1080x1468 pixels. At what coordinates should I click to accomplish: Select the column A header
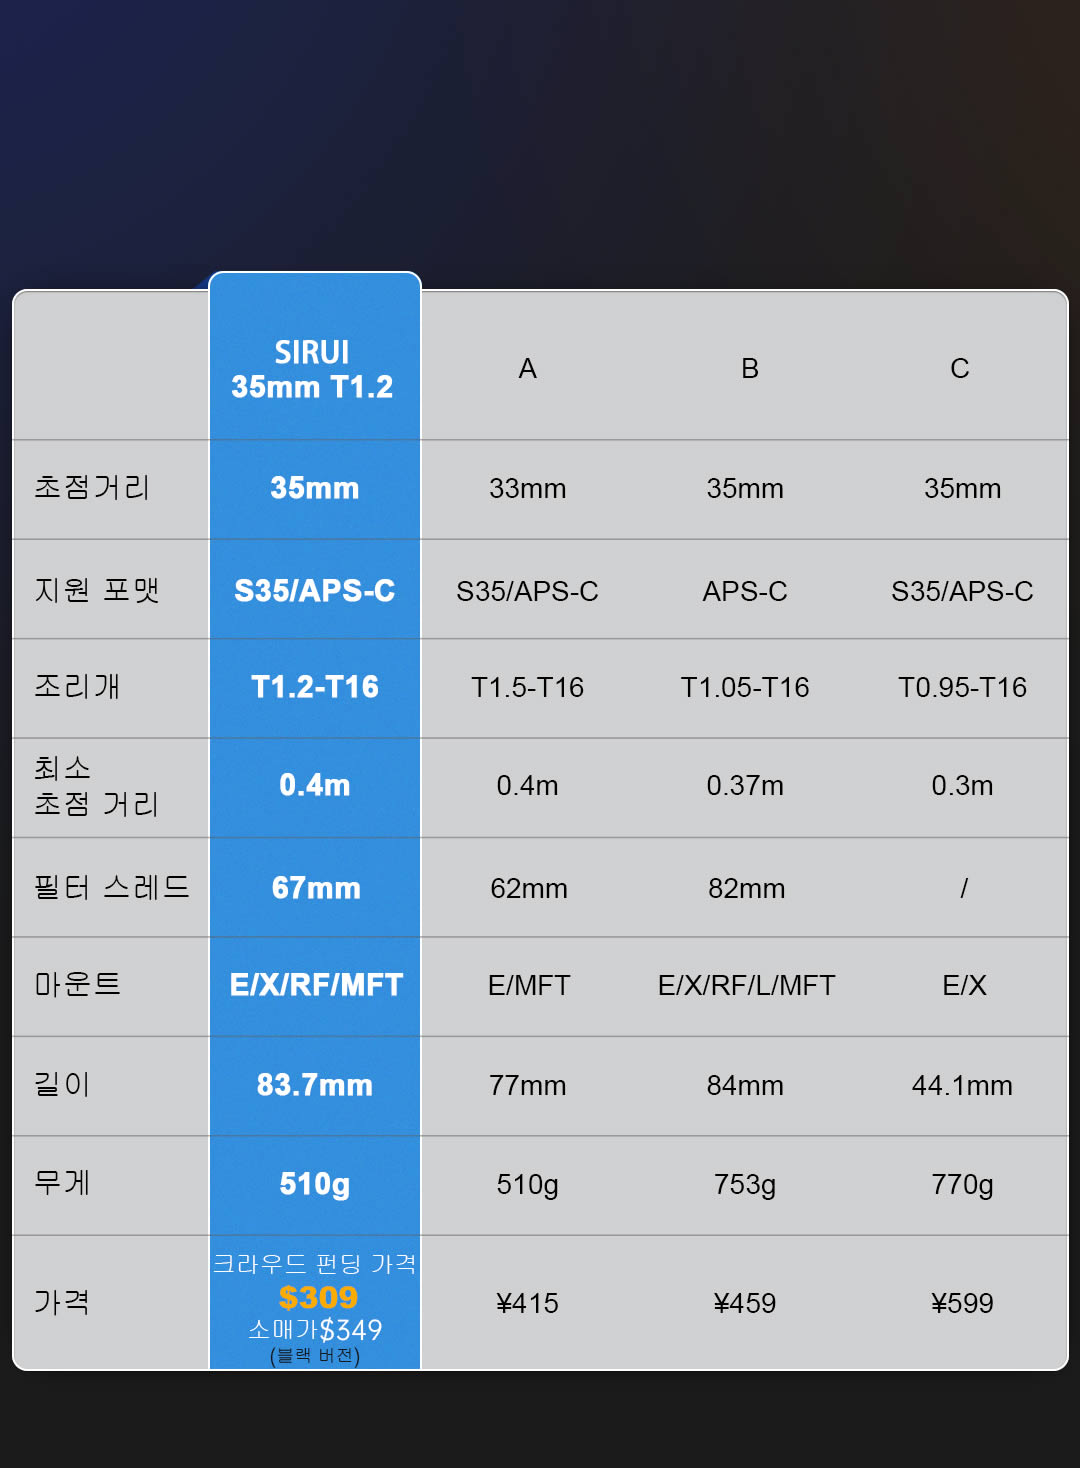[x=528, y=369]
